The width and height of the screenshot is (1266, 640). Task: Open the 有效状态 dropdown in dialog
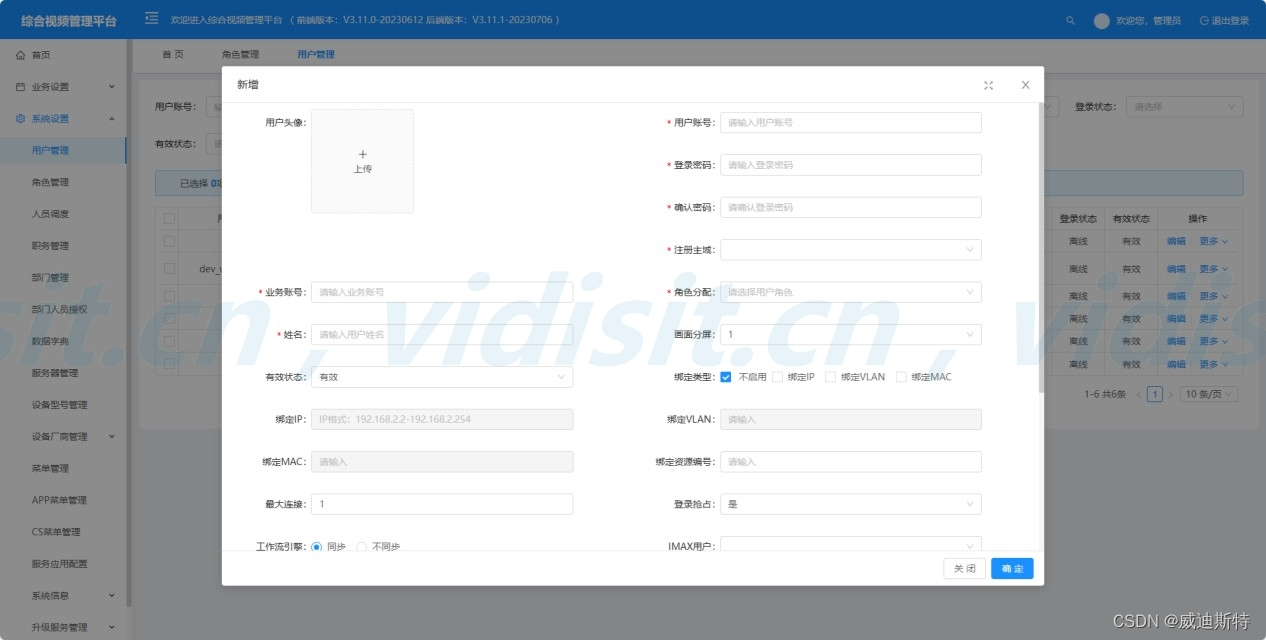(x=442, y=377)
